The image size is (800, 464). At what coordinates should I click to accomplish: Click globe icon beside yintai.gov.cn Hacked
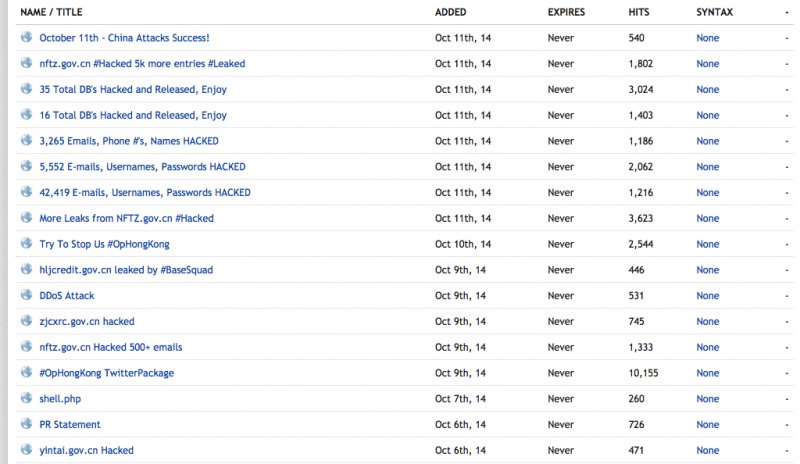pyautogui.click(x=27, y=449)
